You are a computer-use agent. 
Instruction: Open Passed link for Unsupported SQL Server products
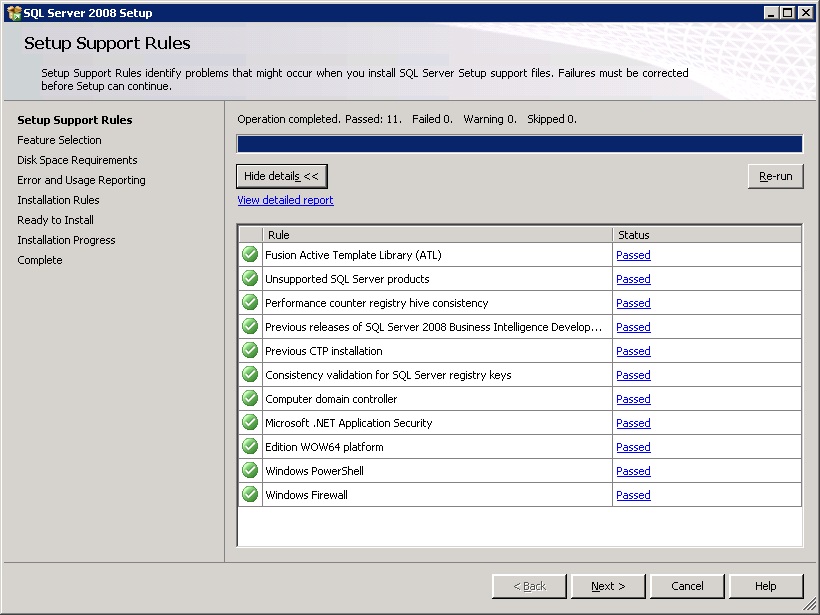tap(633, 279)
